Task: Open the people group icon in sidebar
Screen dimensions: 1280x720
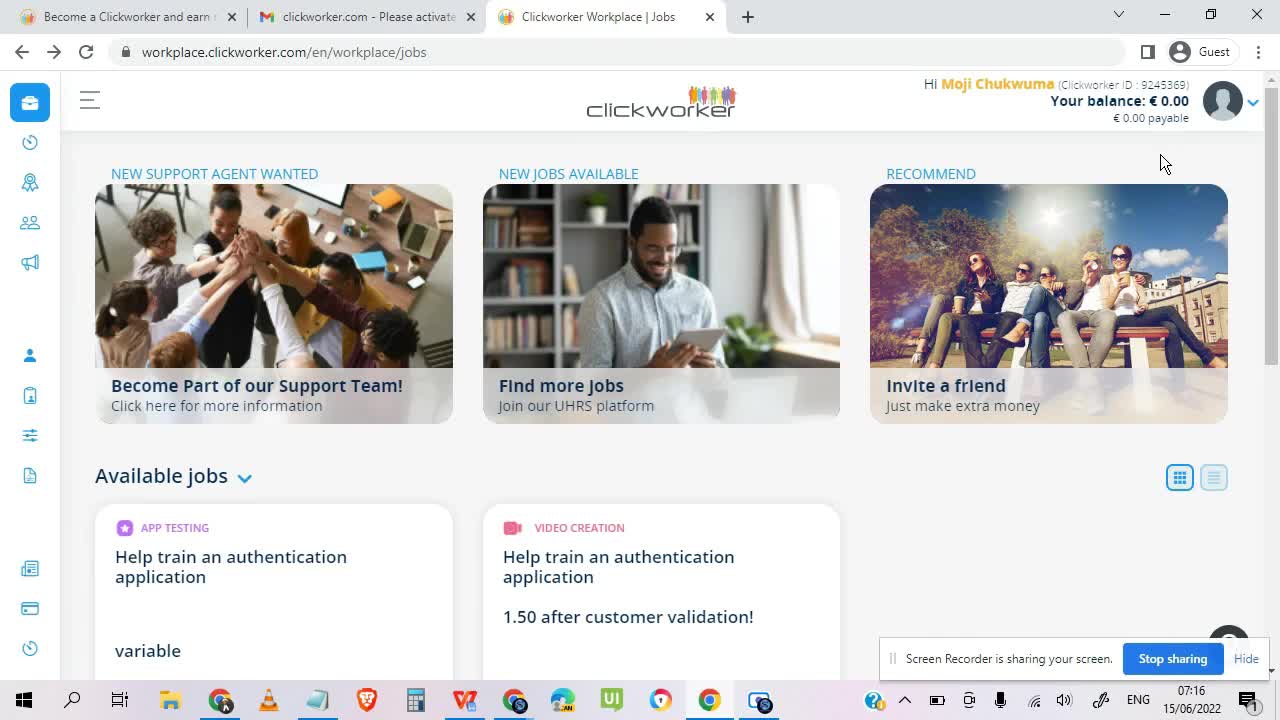Action: click(30, 223)
